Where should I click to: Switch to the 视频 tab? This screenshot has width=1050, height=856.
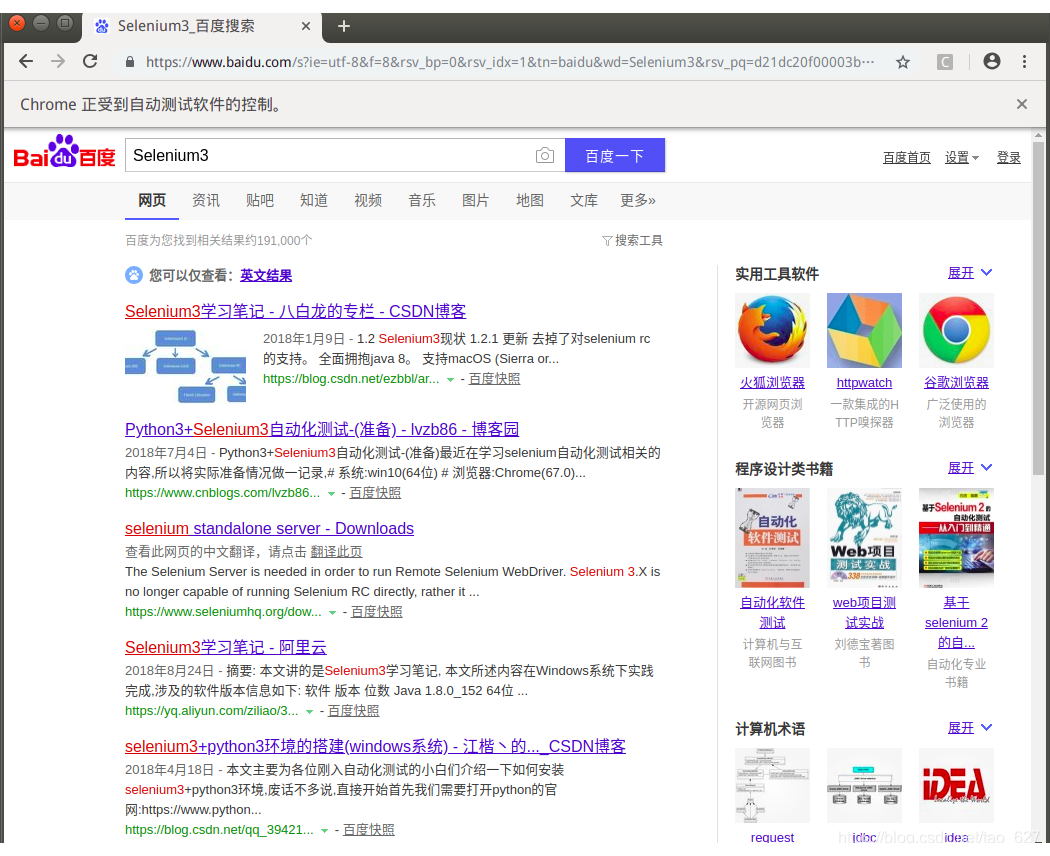pyautogui.click(x=368, y=200)
